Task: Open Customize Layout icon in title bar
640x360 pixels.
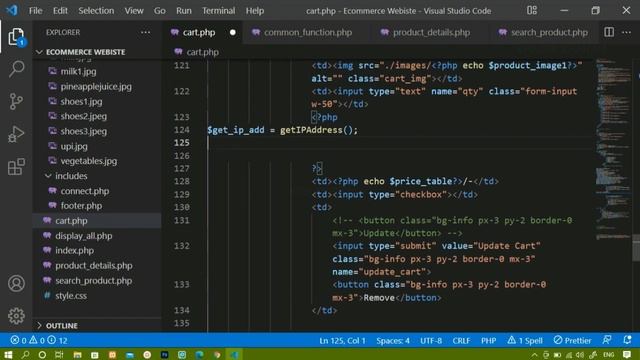Action: [532, 10]
